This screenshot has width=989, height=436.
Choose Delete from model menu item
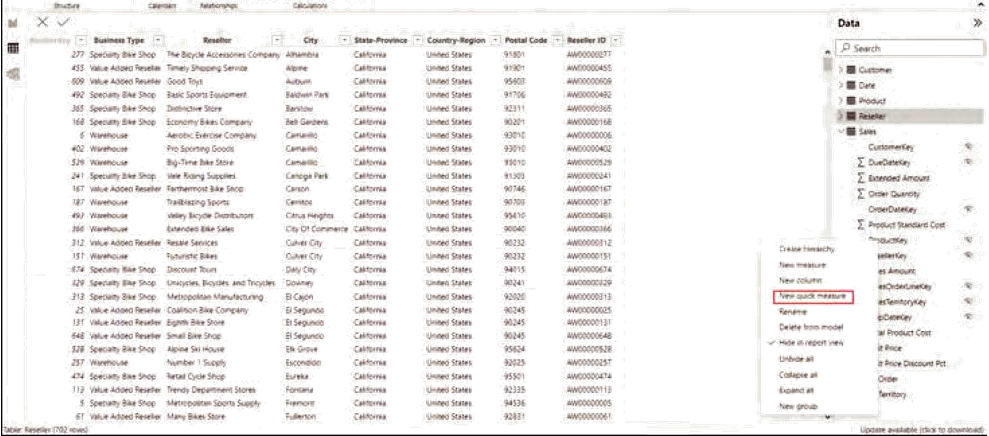tap(811, 327)
